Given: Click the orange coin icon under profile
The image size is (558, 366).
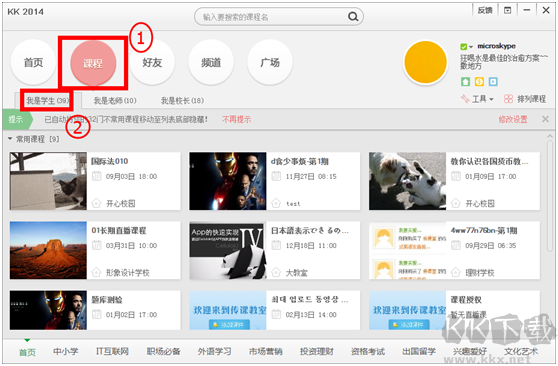Looking at the screenshot, I should pyautogui.click(x=479, y=82).
